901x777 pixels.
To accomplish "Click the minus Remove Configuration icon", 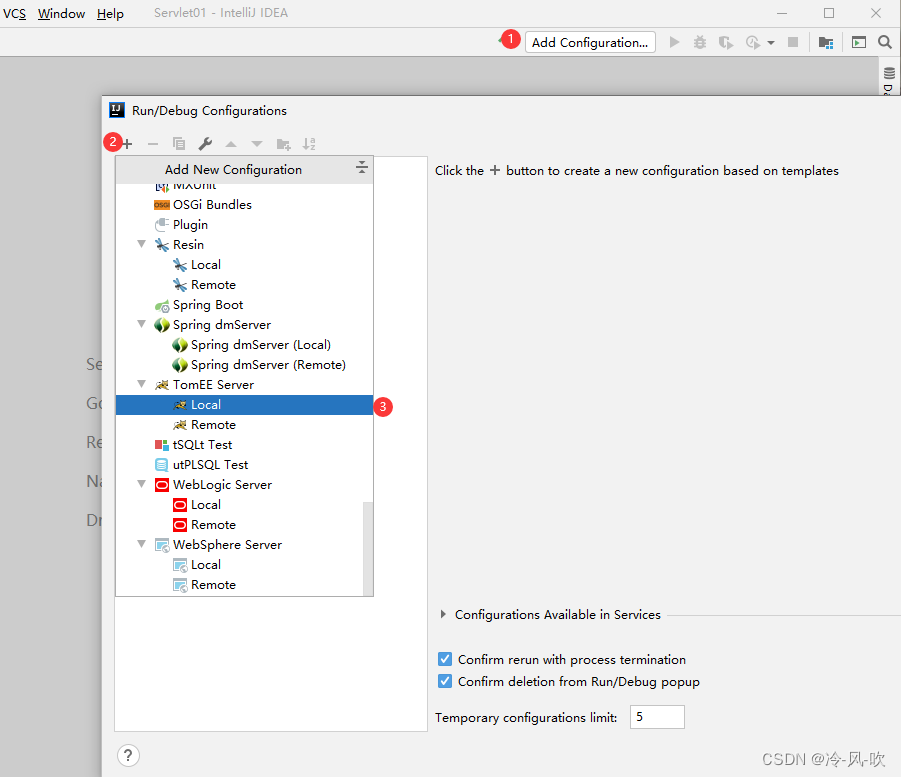I will (x=153, y=144).
